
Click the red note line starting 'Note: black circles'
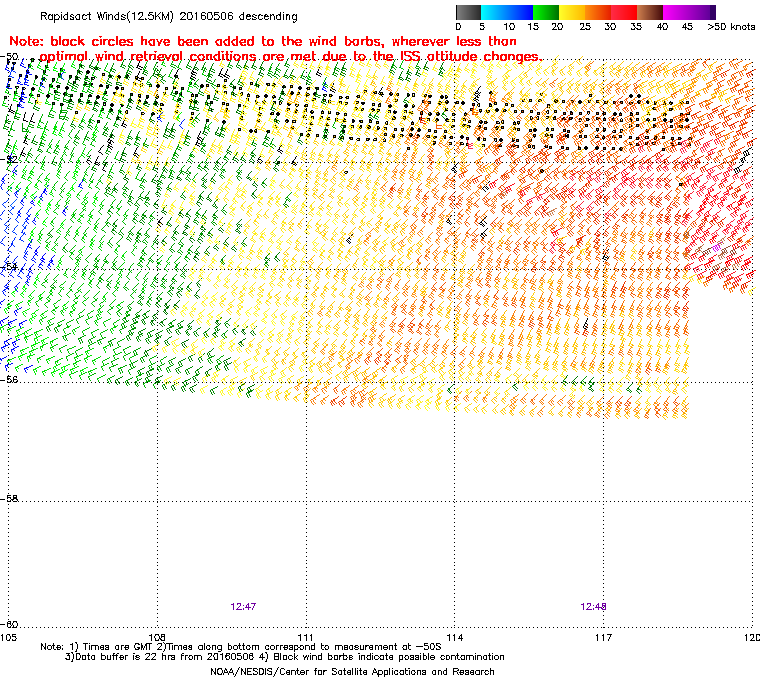pyautogui.click(x=263, y=41)
